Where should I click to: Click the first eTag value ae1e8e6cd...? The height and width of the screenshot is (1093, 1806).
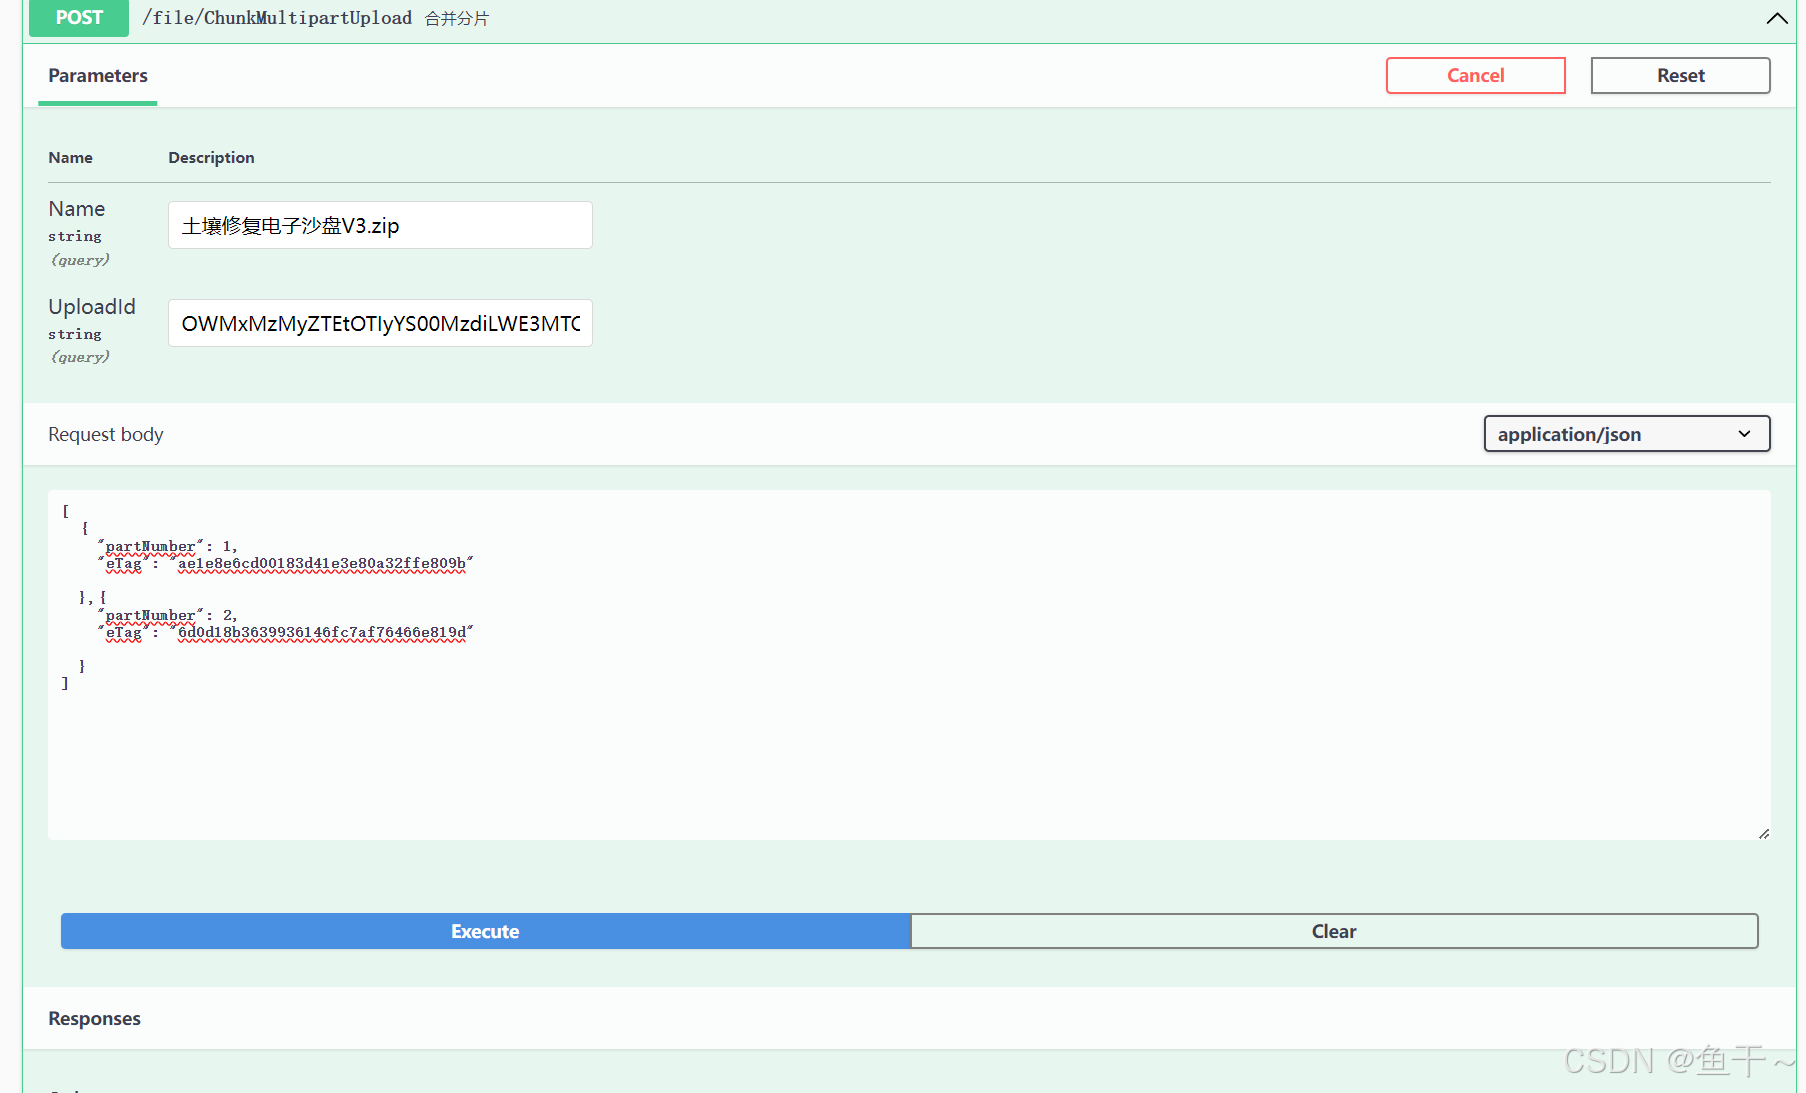pyautogui.click(x=322, y=564)
